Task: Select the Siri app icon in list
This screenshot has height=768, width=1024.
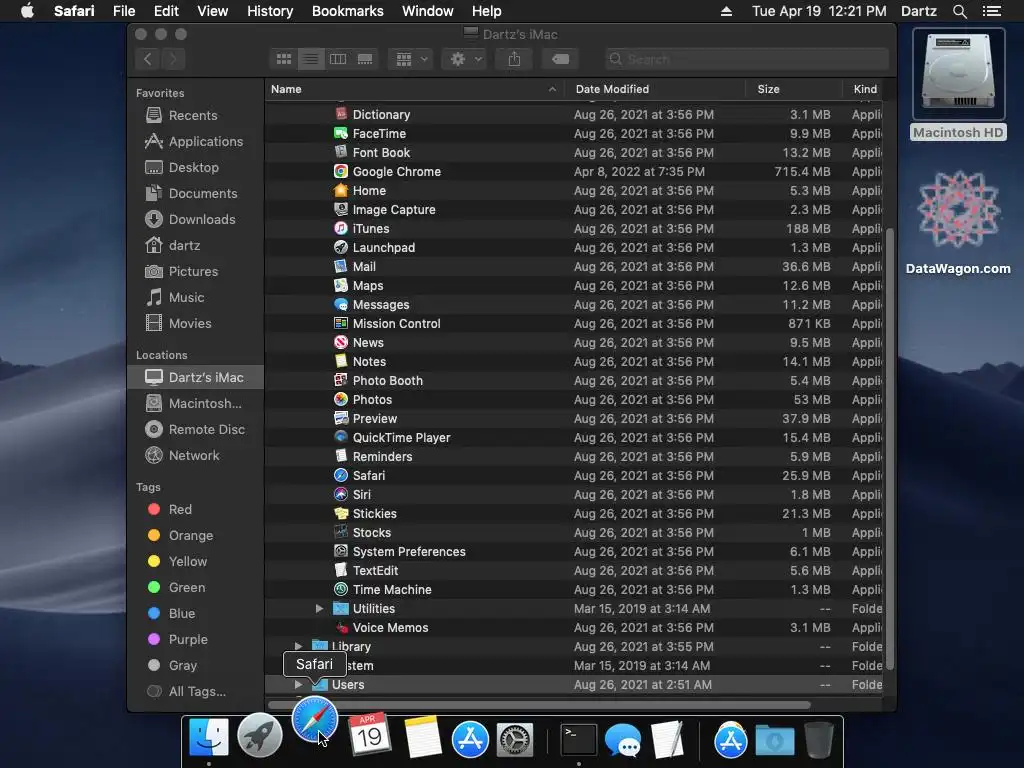Action: tap(341, 494)
